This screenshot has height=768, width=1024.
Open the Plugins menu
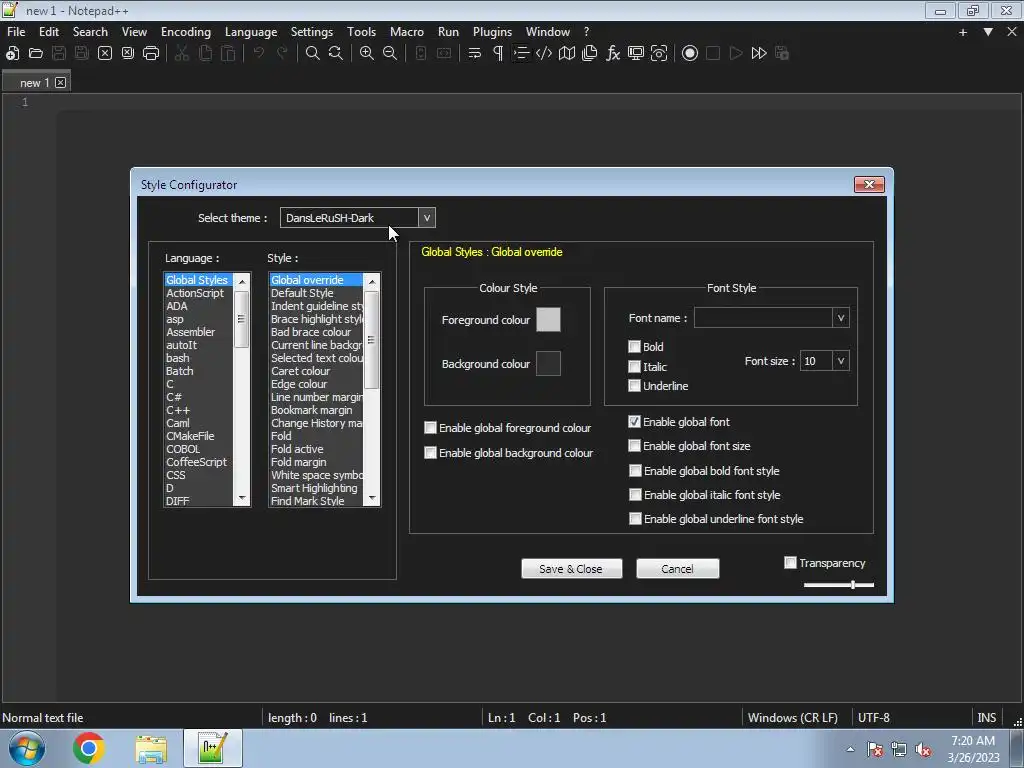492,31
